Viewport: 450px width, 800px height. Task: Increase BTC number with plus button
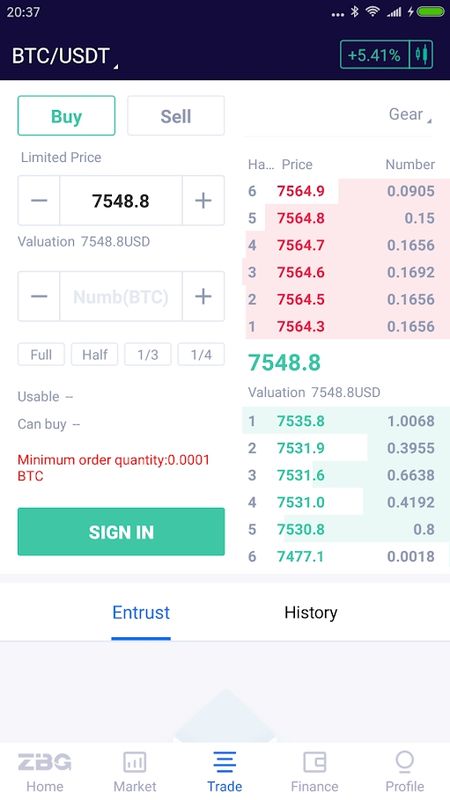pos(203,296)
